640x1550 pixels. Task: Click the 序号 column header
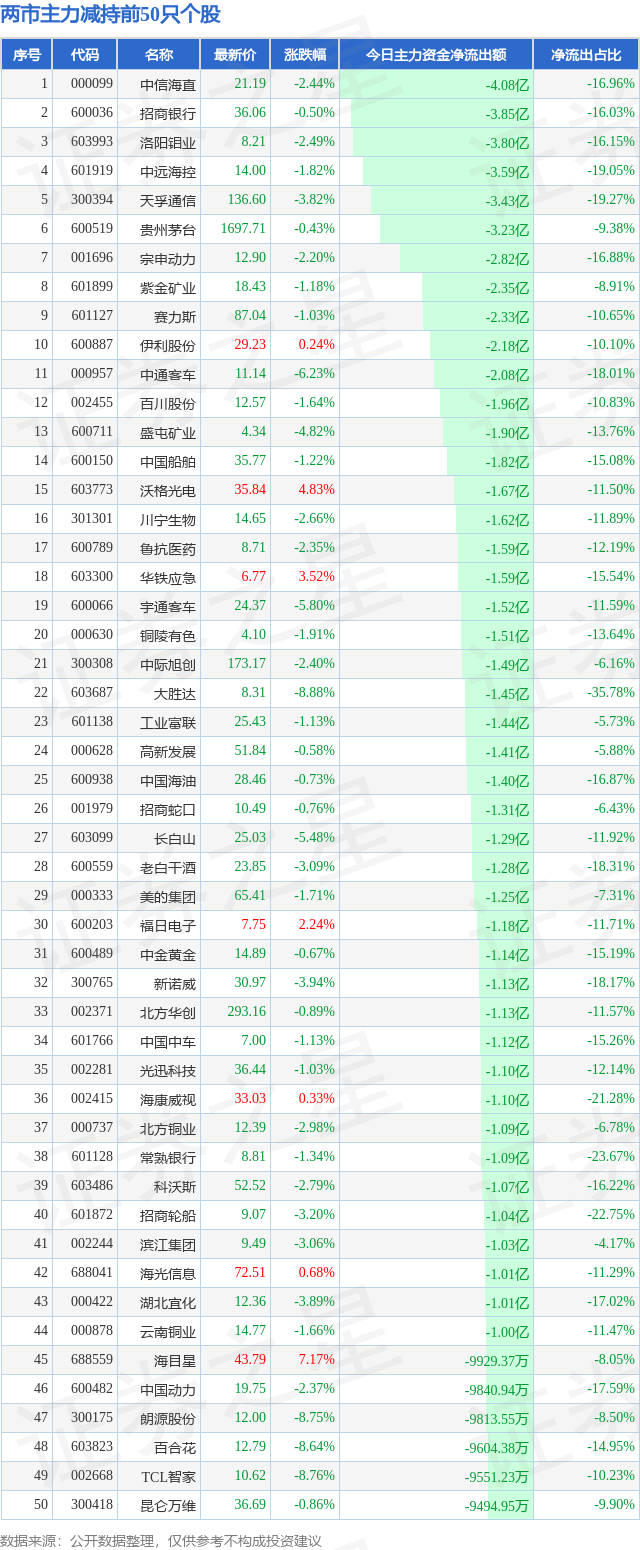(27, 55)
